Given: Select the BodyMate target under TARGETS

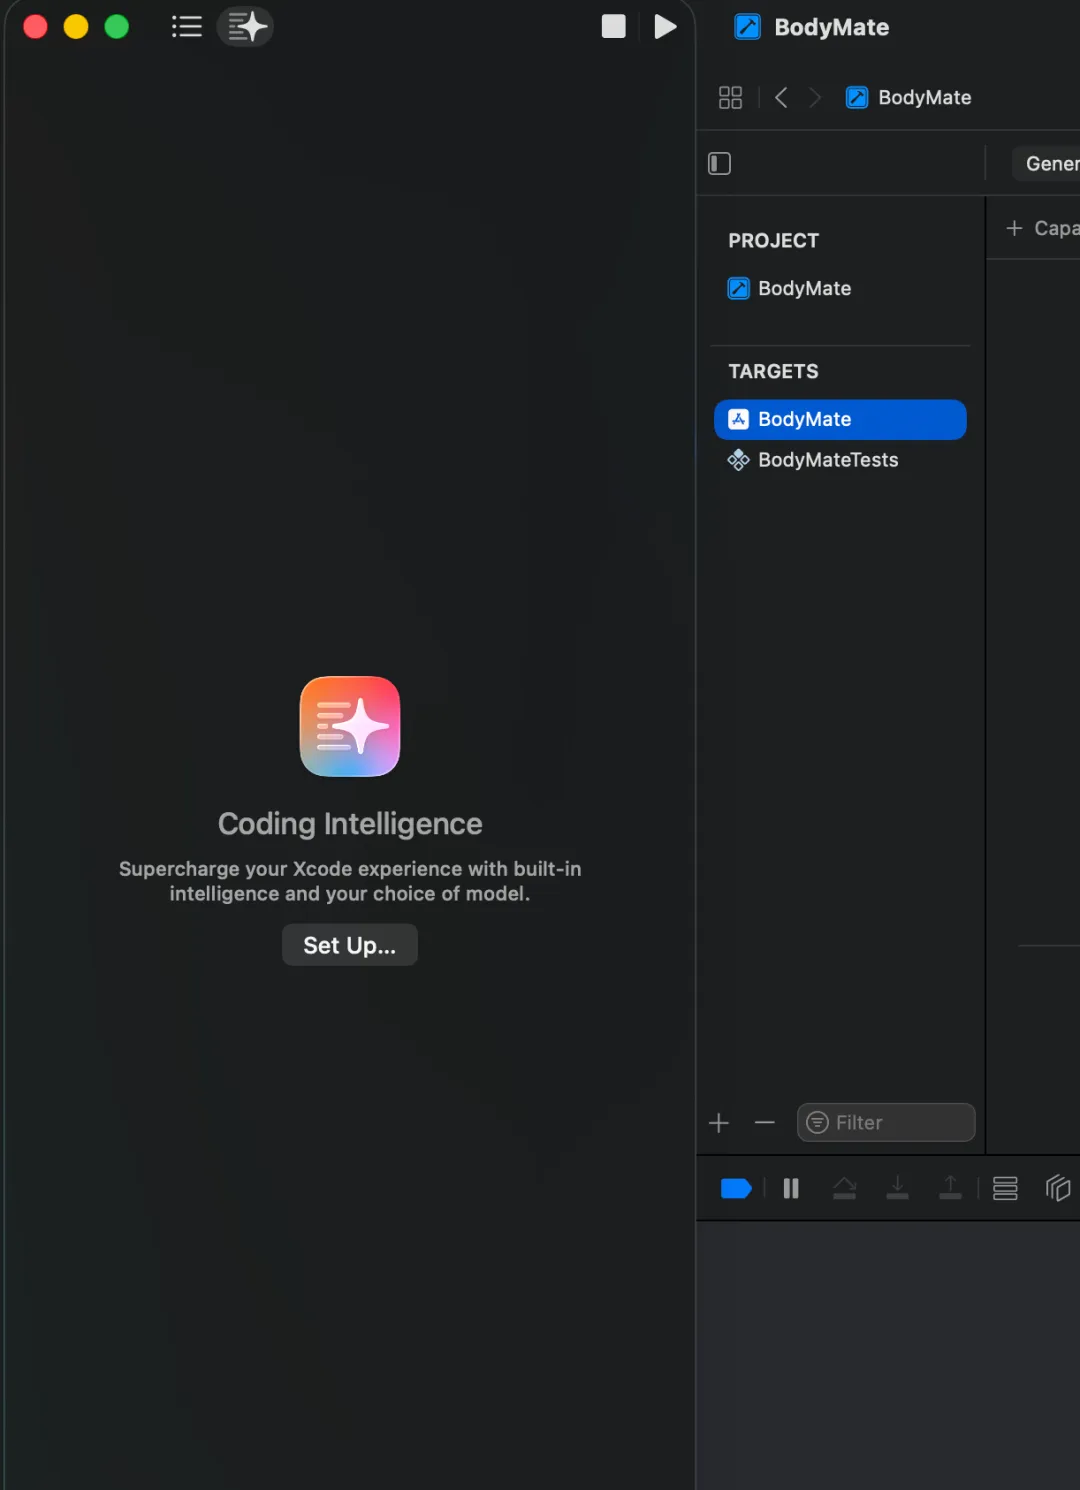Looking at the screenshot, I should pos(840,419).
